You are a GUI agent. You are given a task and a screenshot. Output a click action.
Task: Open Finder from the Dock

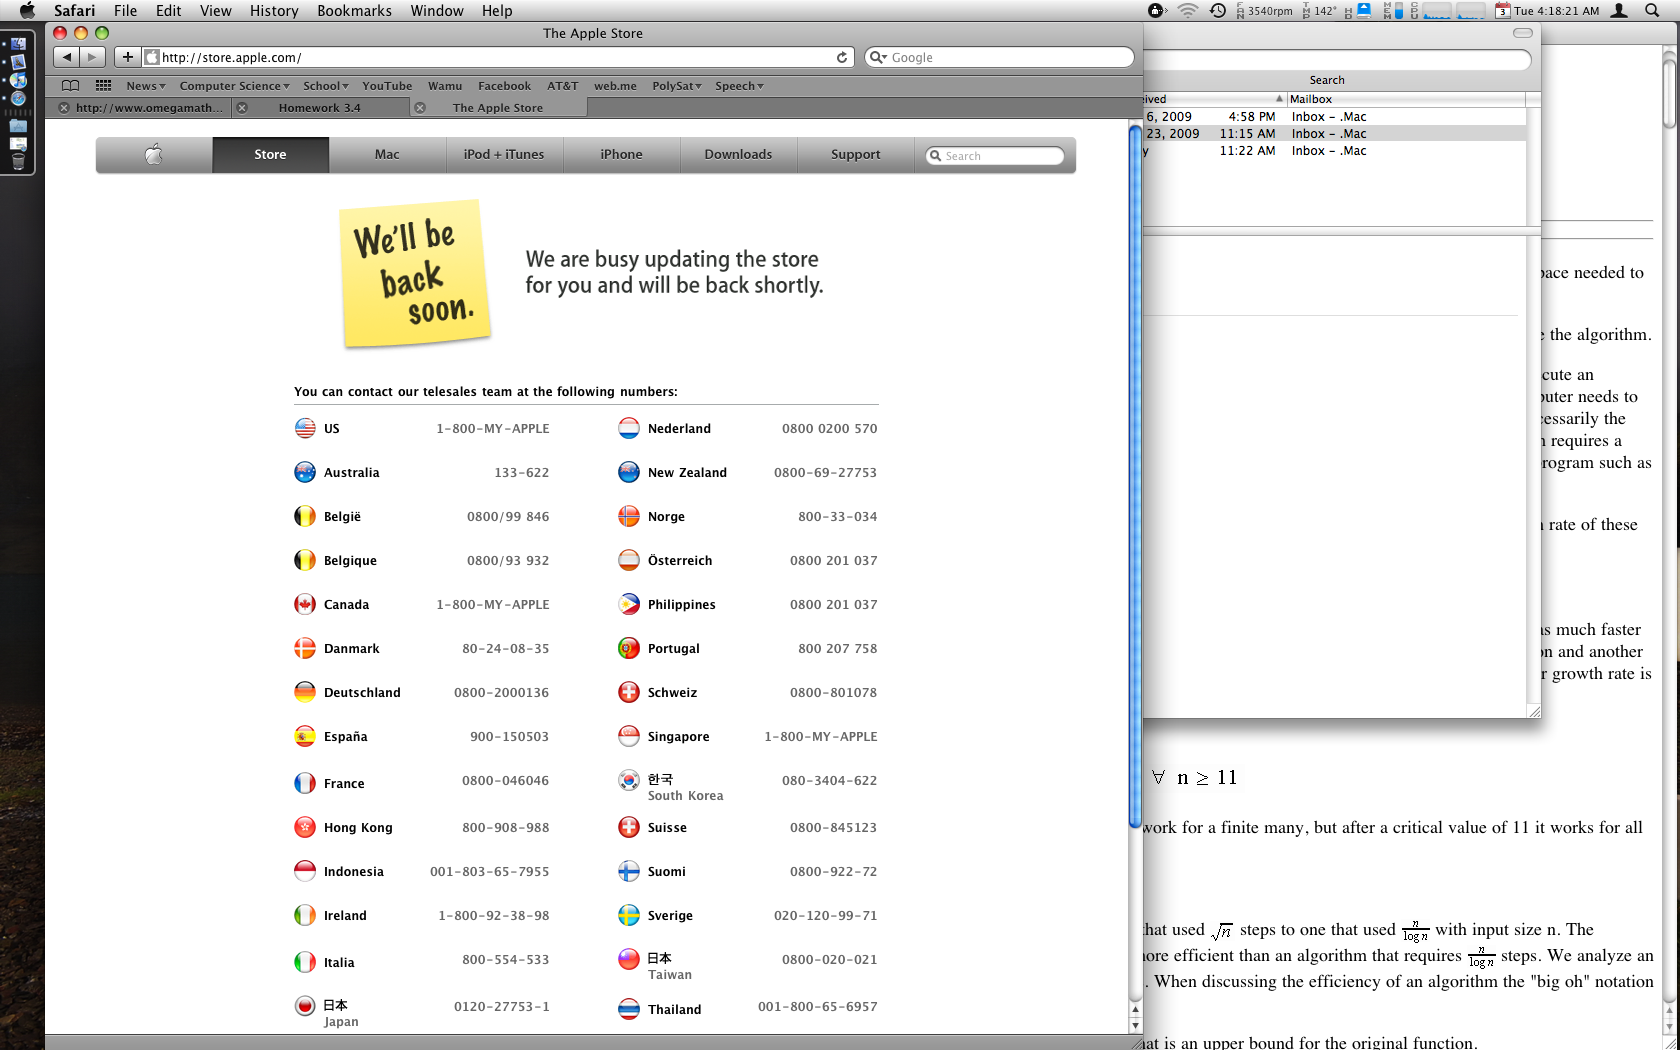tap(18, 44)
